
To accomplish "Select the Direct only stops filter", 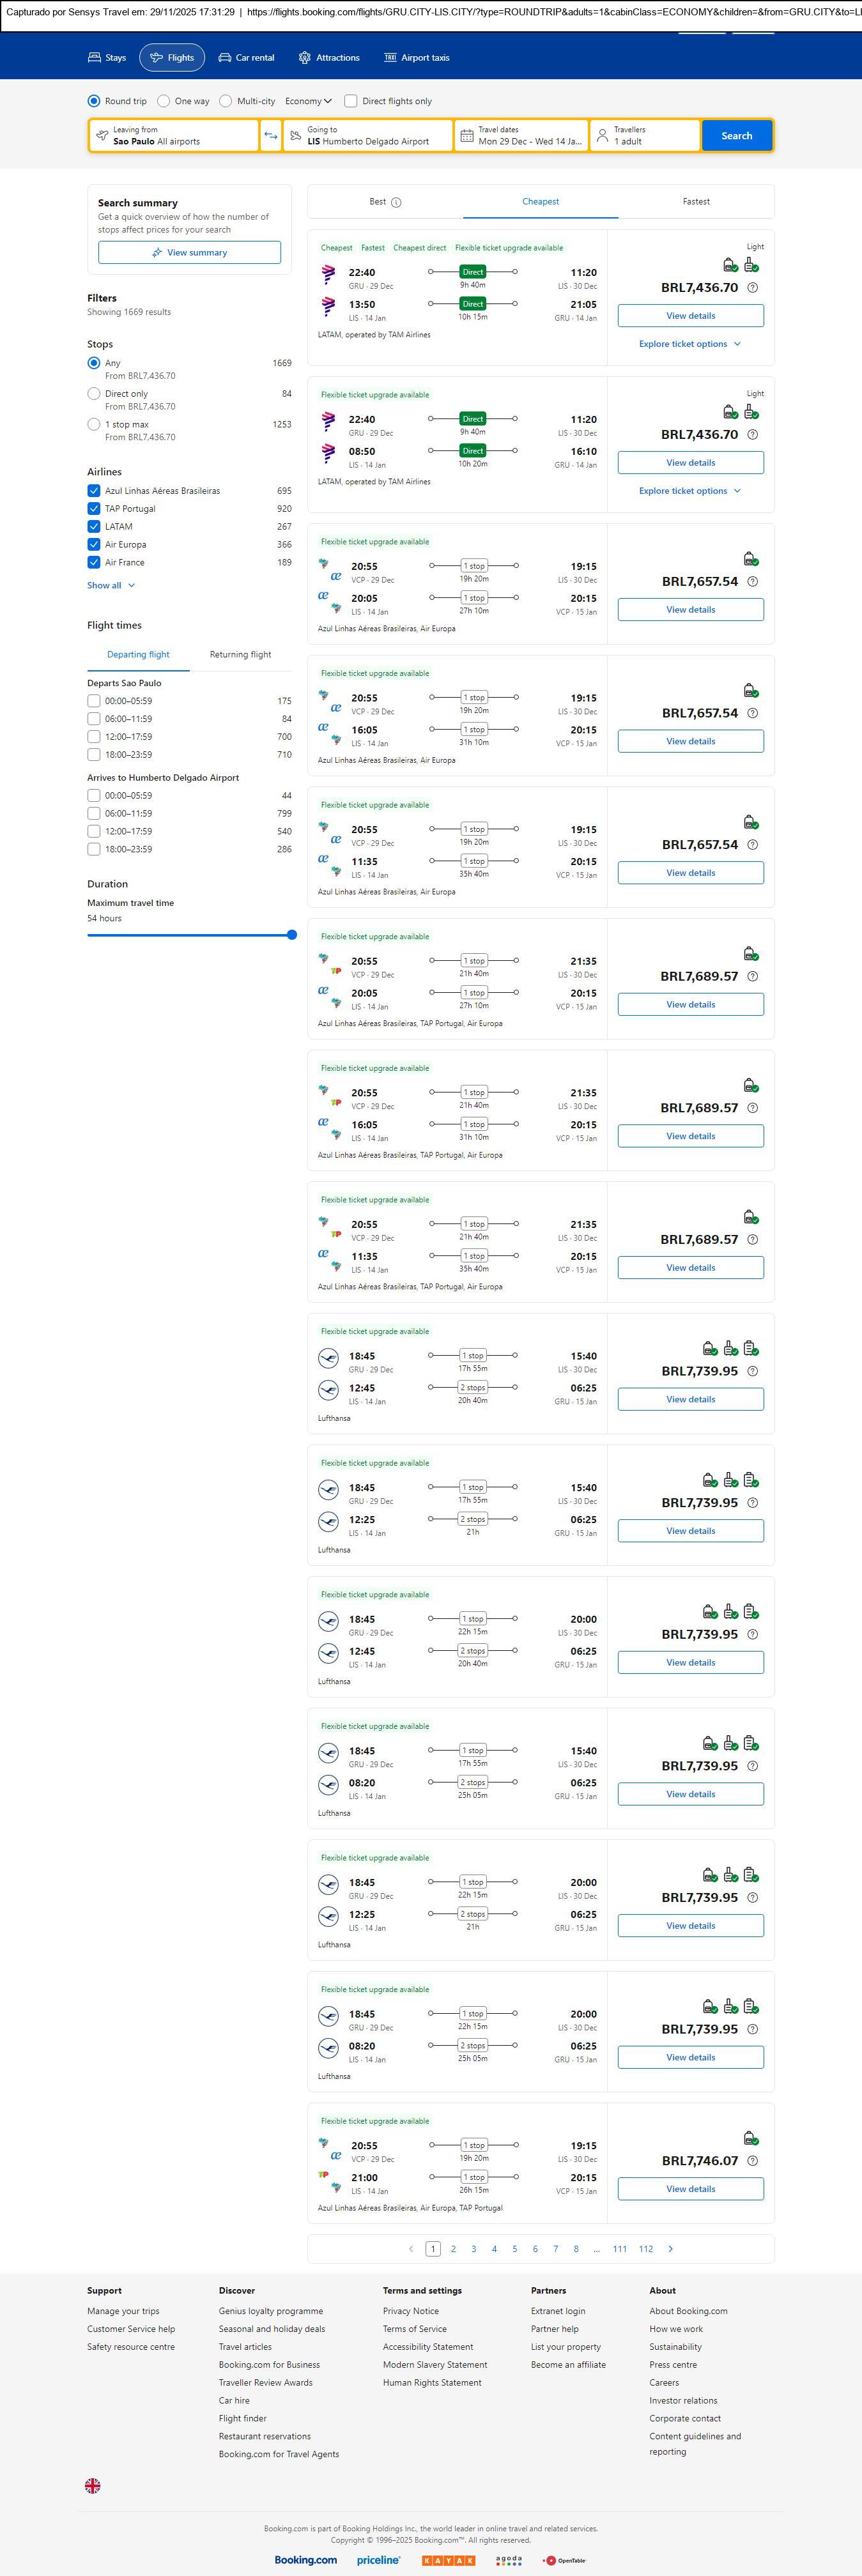I will pyautogui.click(x=94, y=394).
